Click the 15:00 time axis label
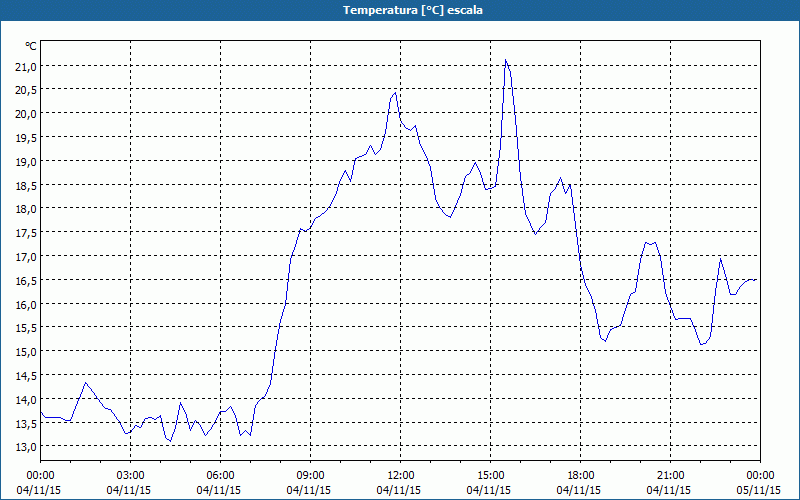 490,476
